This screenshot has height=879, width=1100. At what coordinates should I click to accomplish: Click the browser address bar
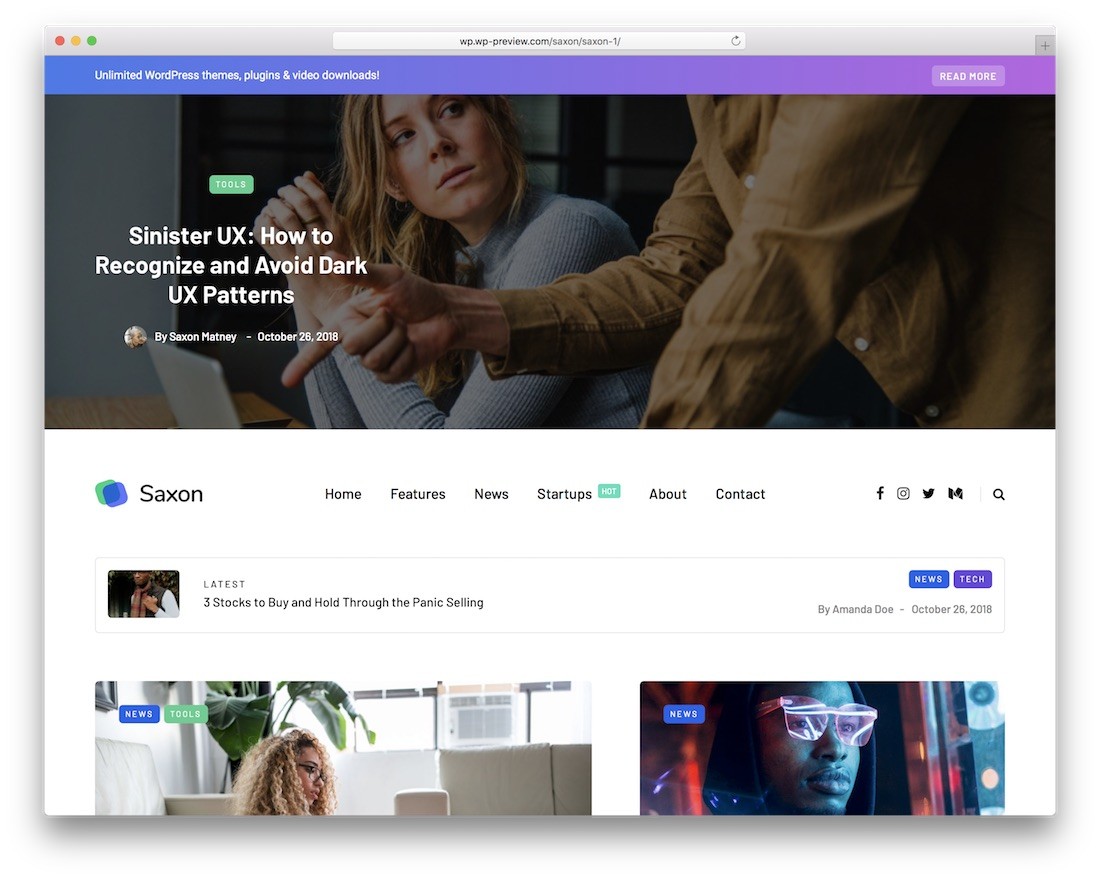pos(539,41)
